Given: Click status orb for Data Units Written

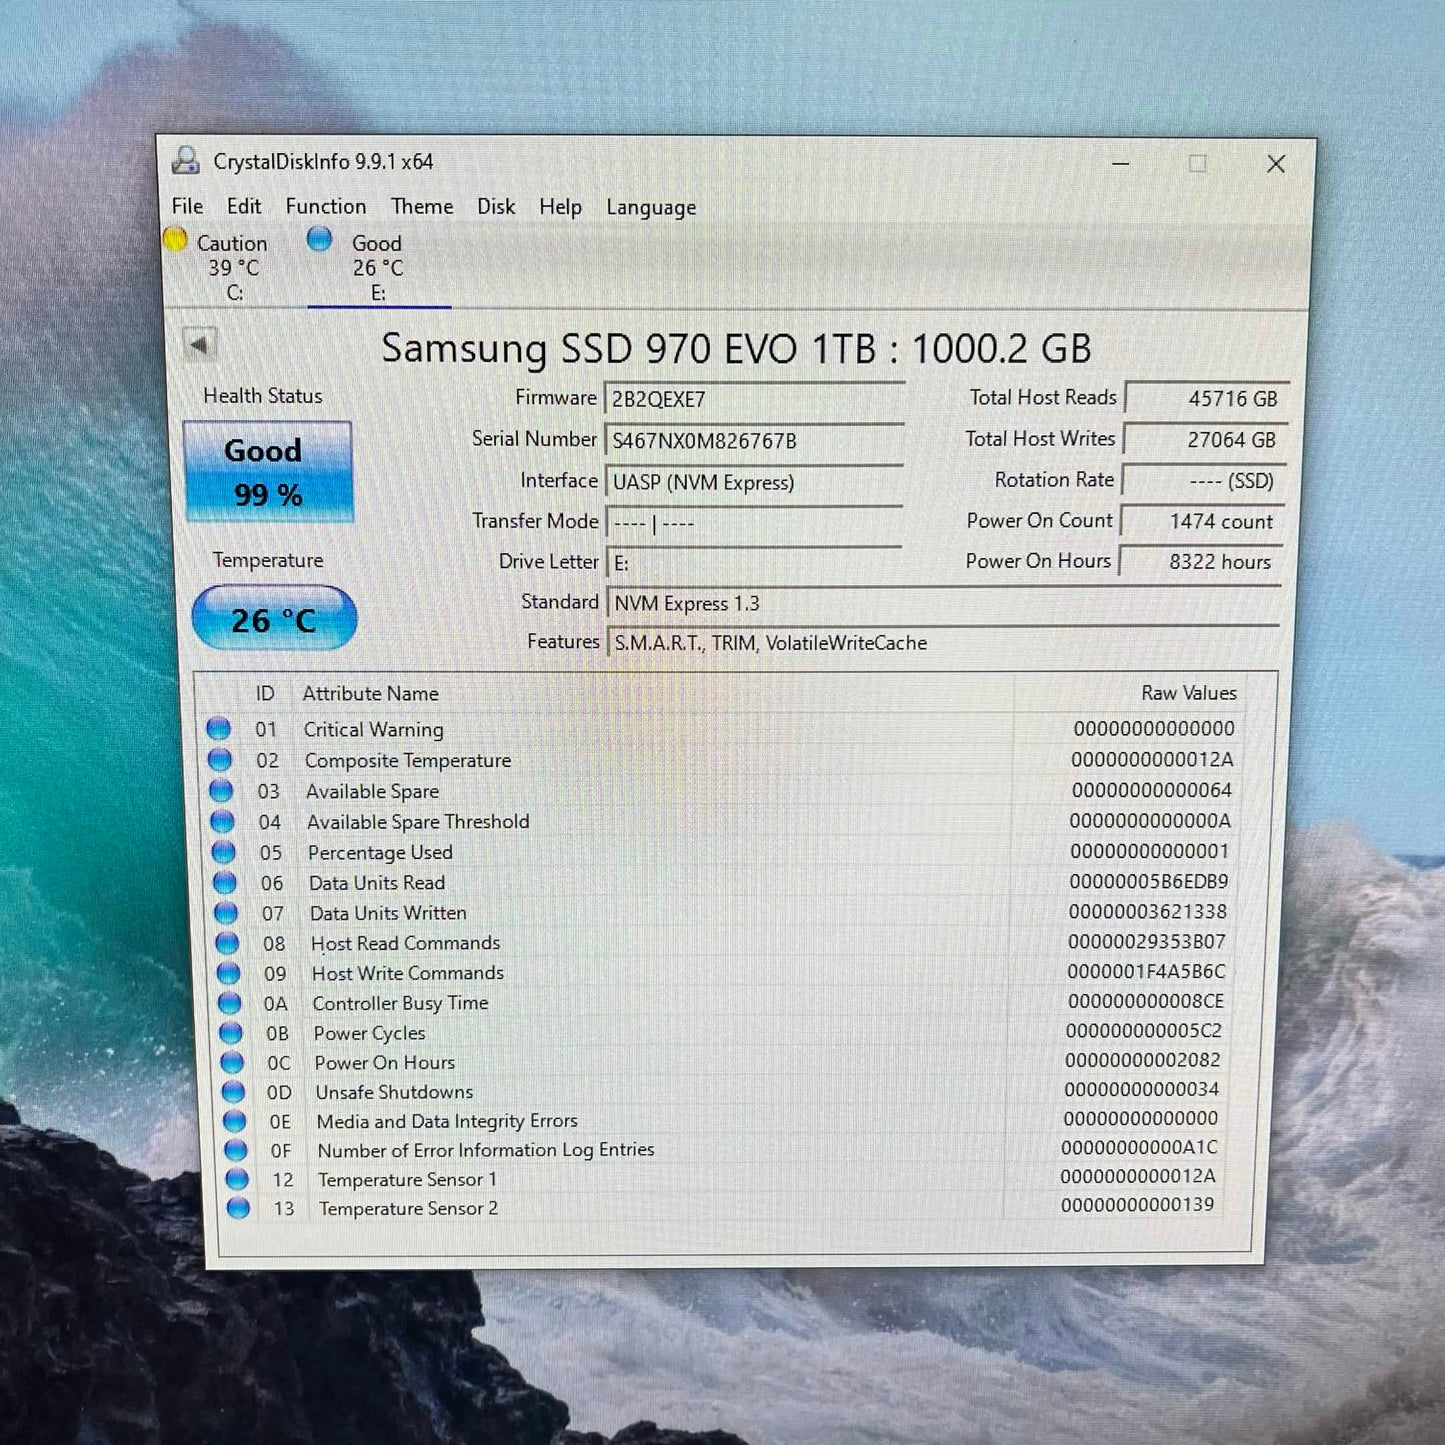Looking at the screenshot, I should click(x=226, y=913).
